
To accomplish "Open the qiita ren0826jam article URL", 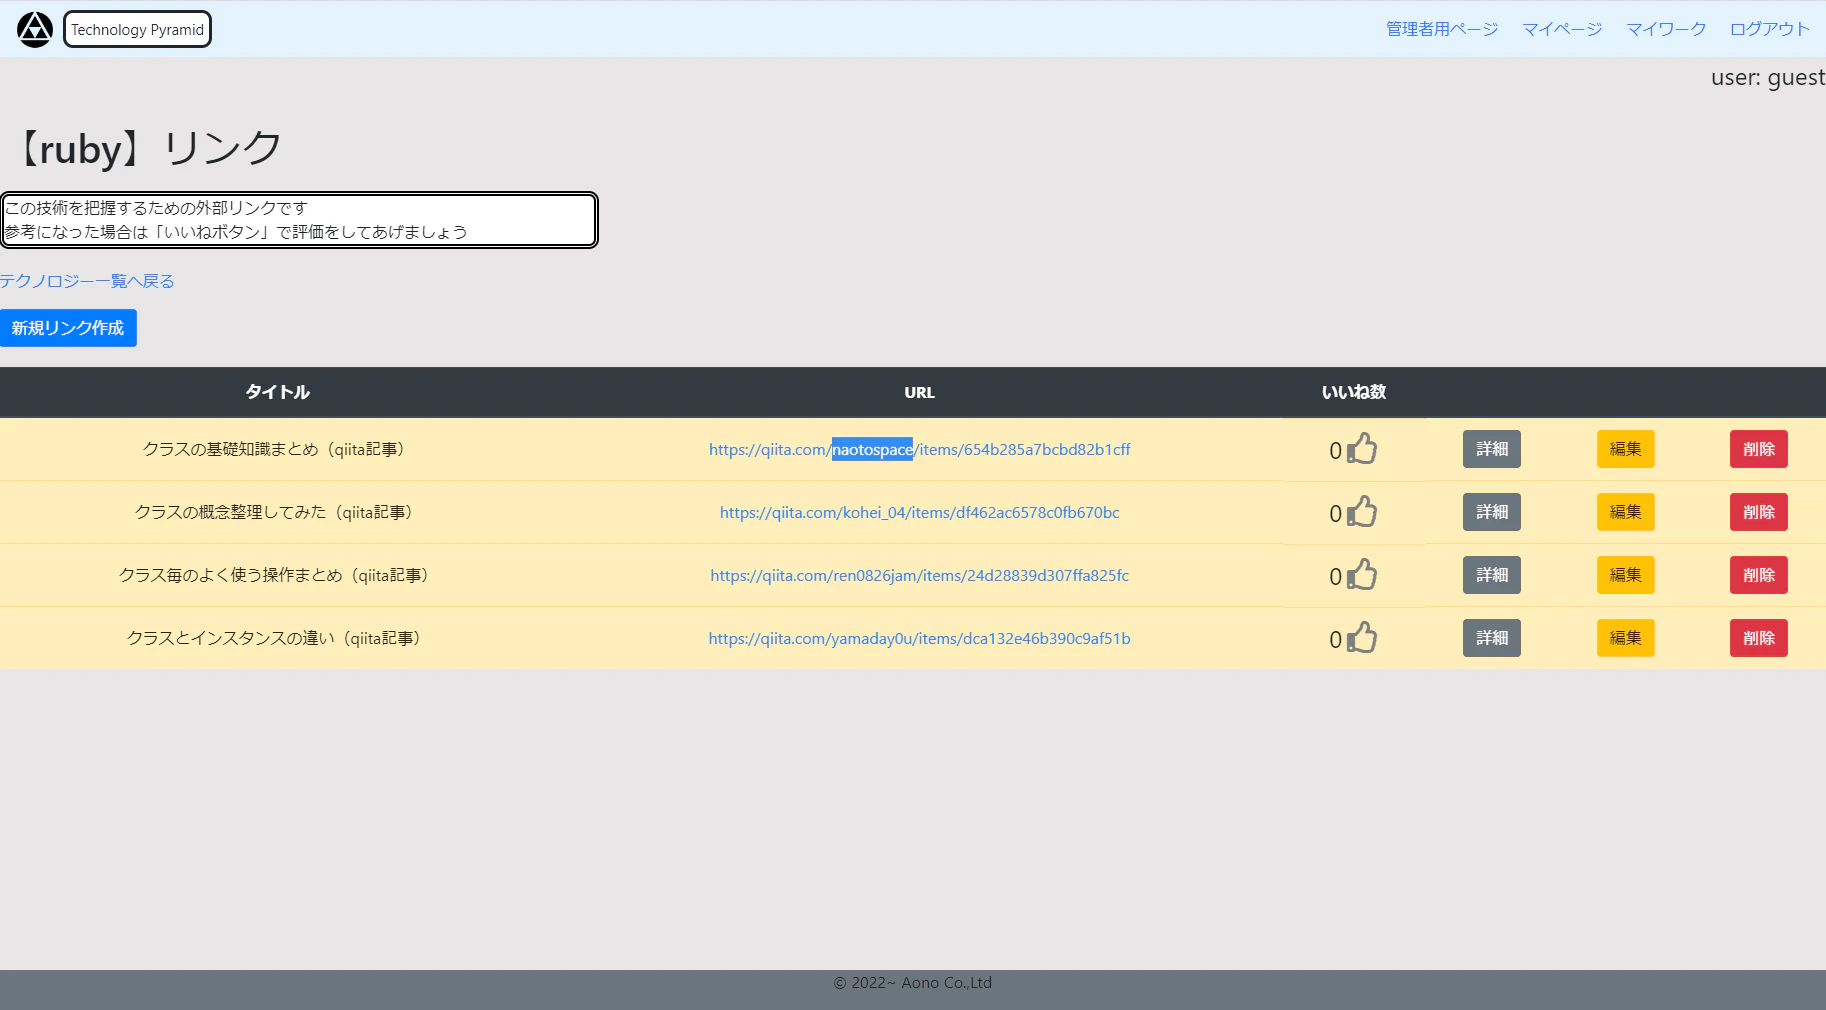I will (919, 575).
